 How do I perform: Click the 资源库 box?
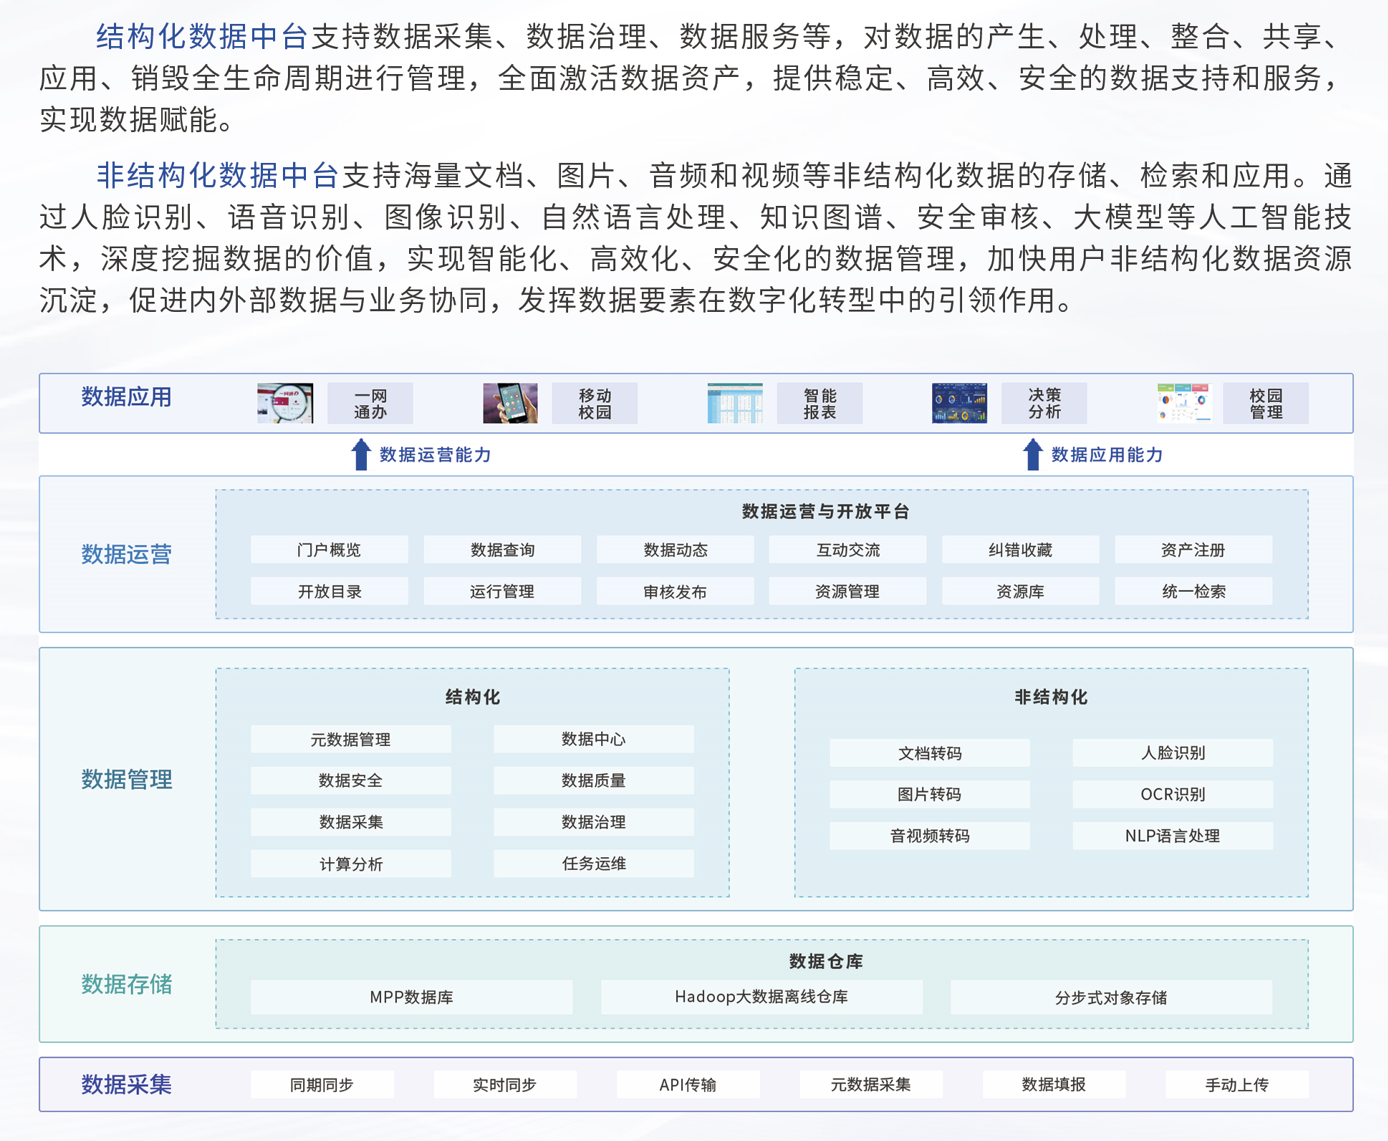click(1020, 591)
